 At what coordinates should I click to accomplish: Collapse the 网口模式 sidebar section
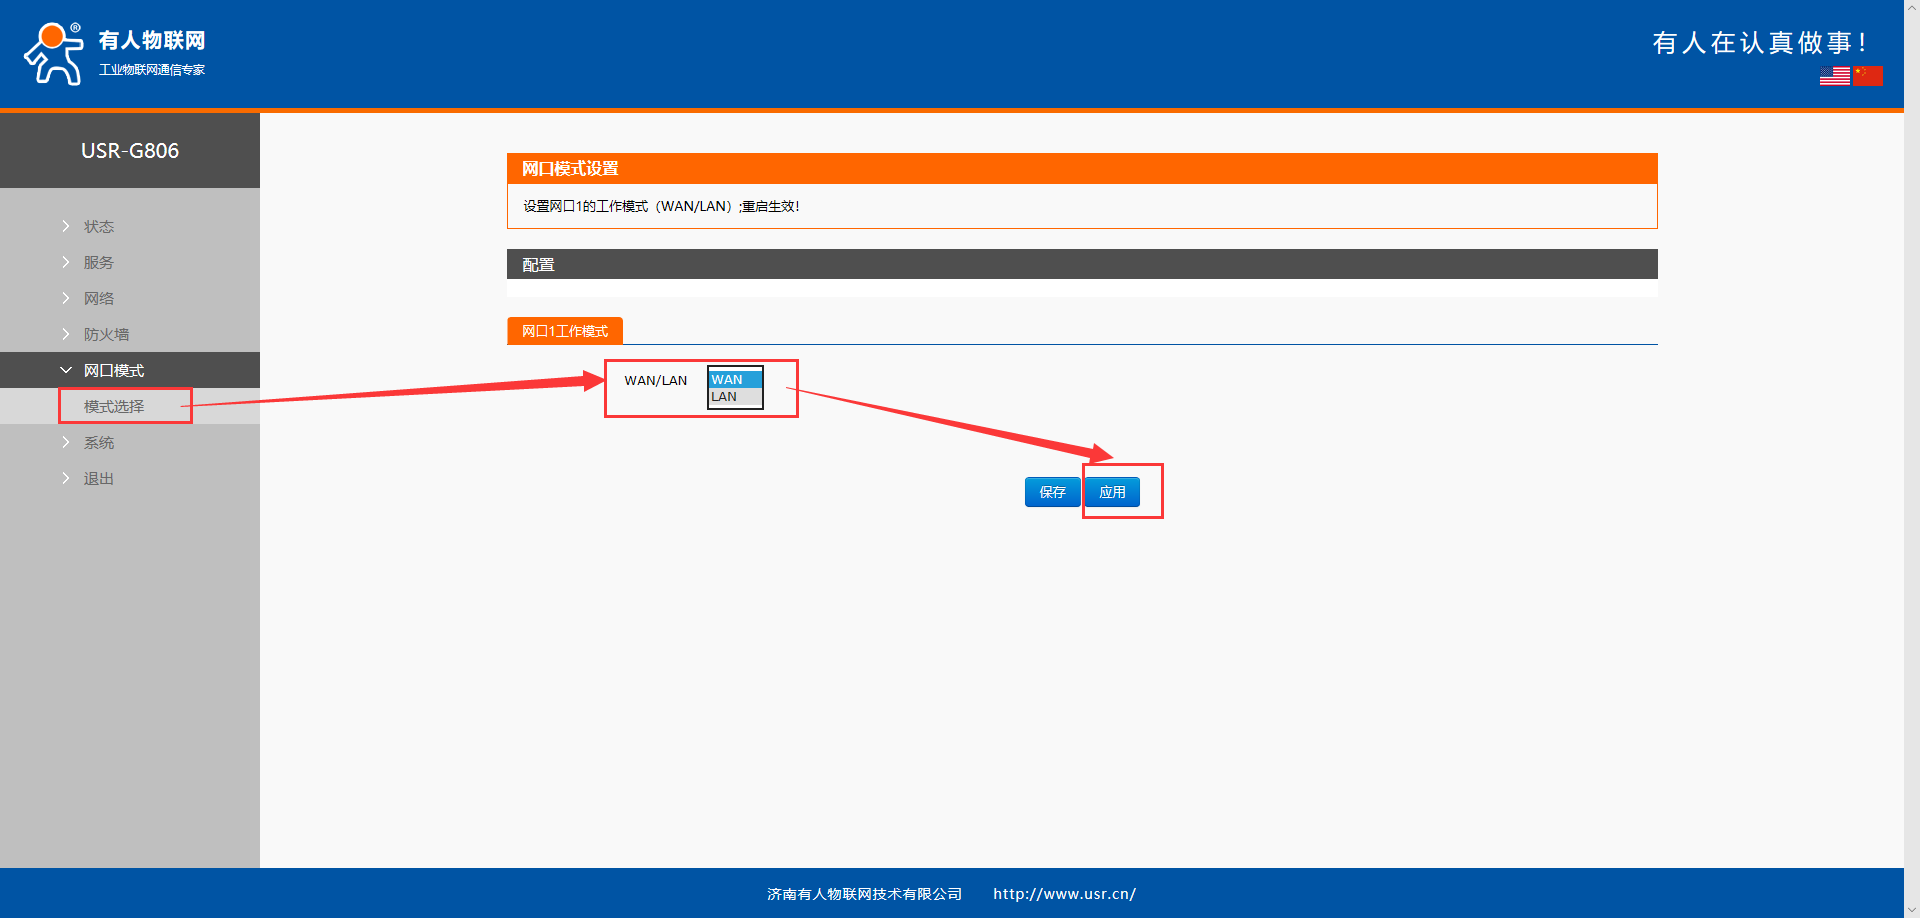click(113, 371)
